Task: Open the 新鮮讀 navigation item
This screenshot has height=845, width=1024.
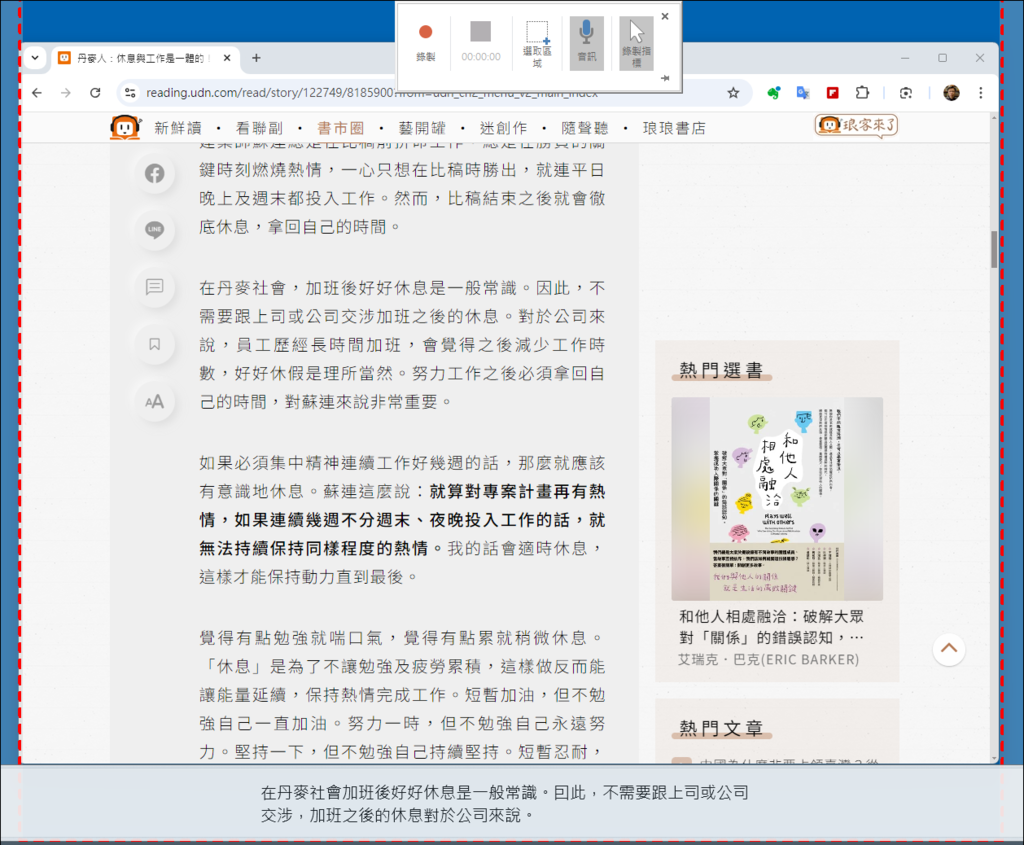Action: tap(178, 128)
